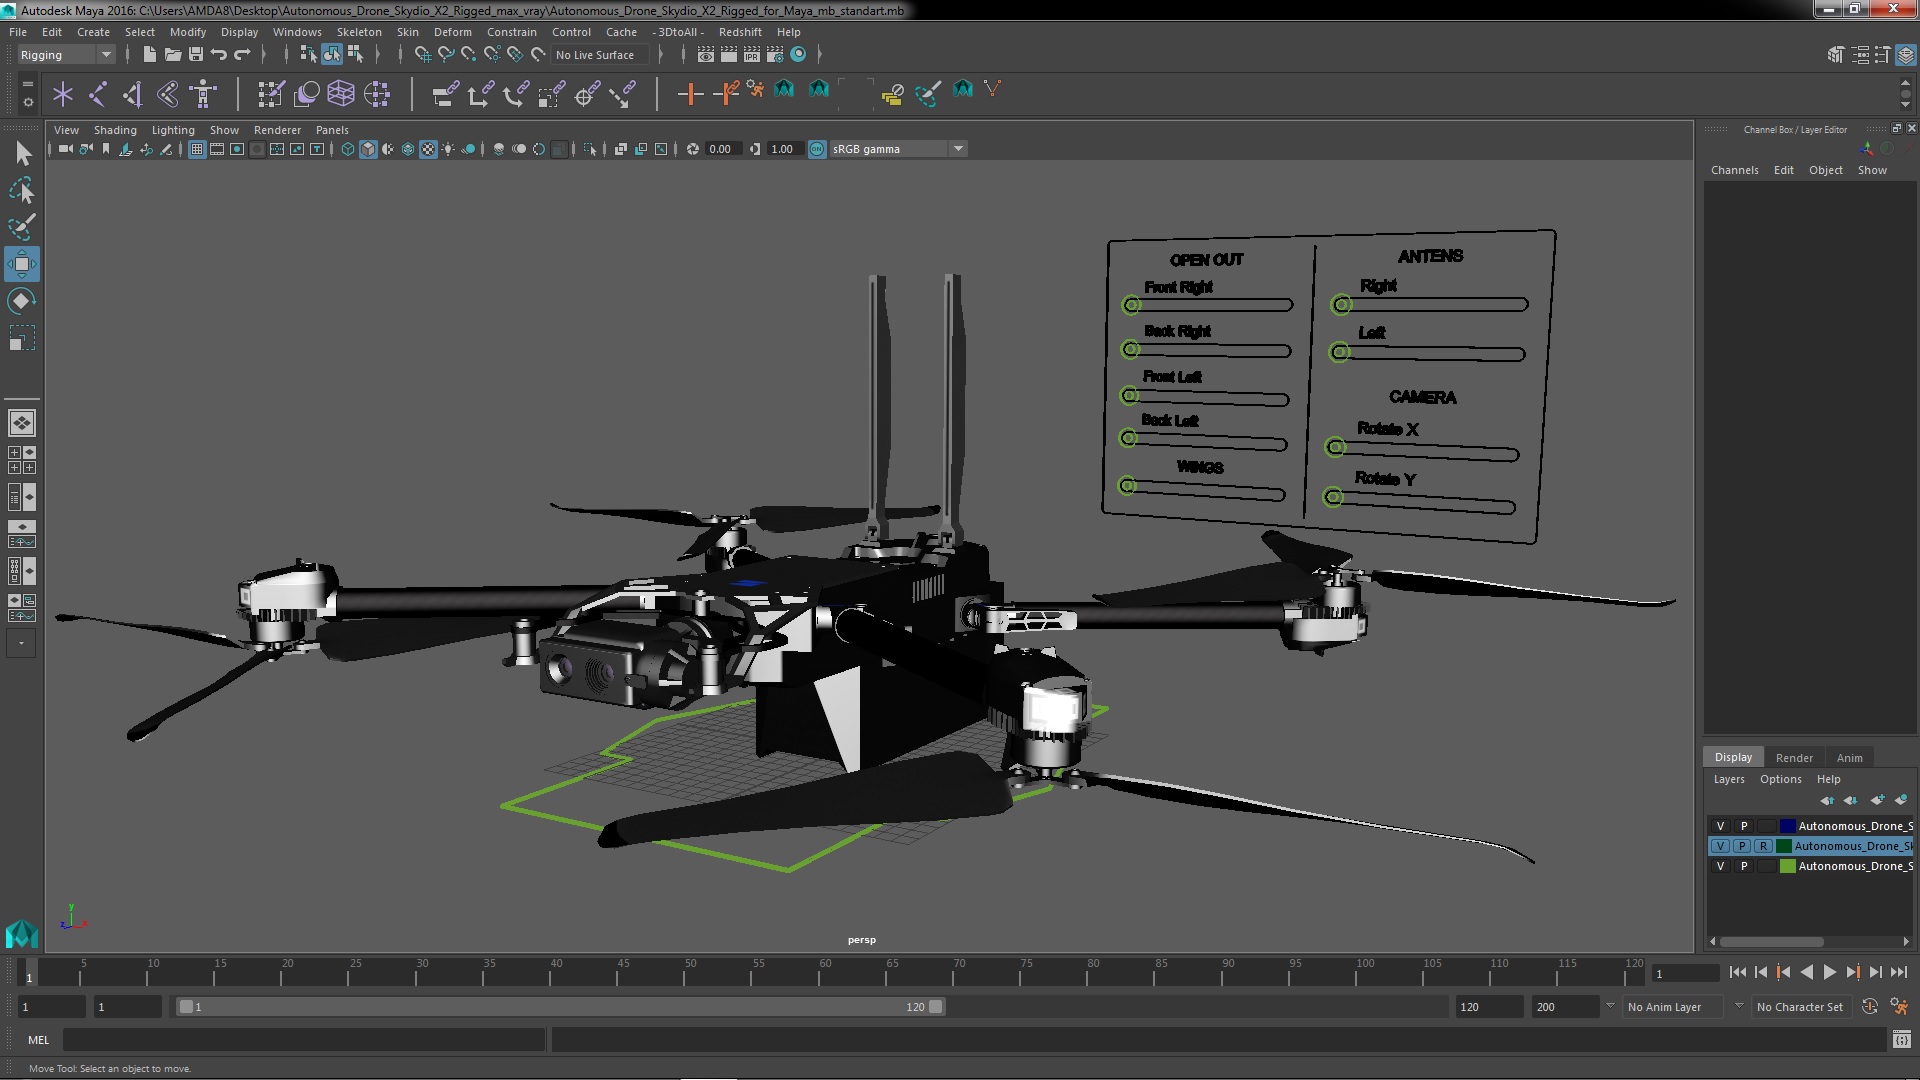Screen dimensions: 1920x1080
Task: Toggle P playback of third drone layer
Action: pos(1744,866)
